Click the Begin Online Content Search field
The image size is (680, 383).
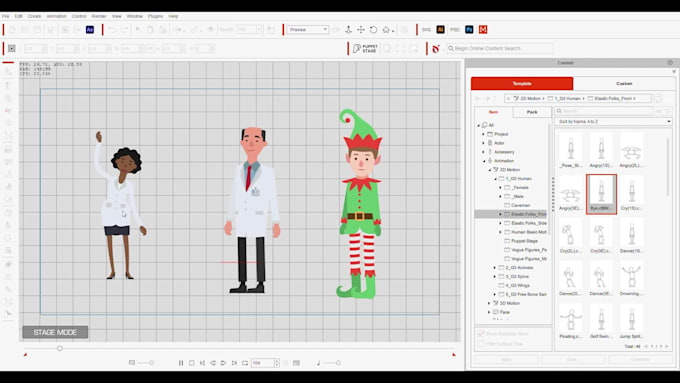(x=500, y=48)
